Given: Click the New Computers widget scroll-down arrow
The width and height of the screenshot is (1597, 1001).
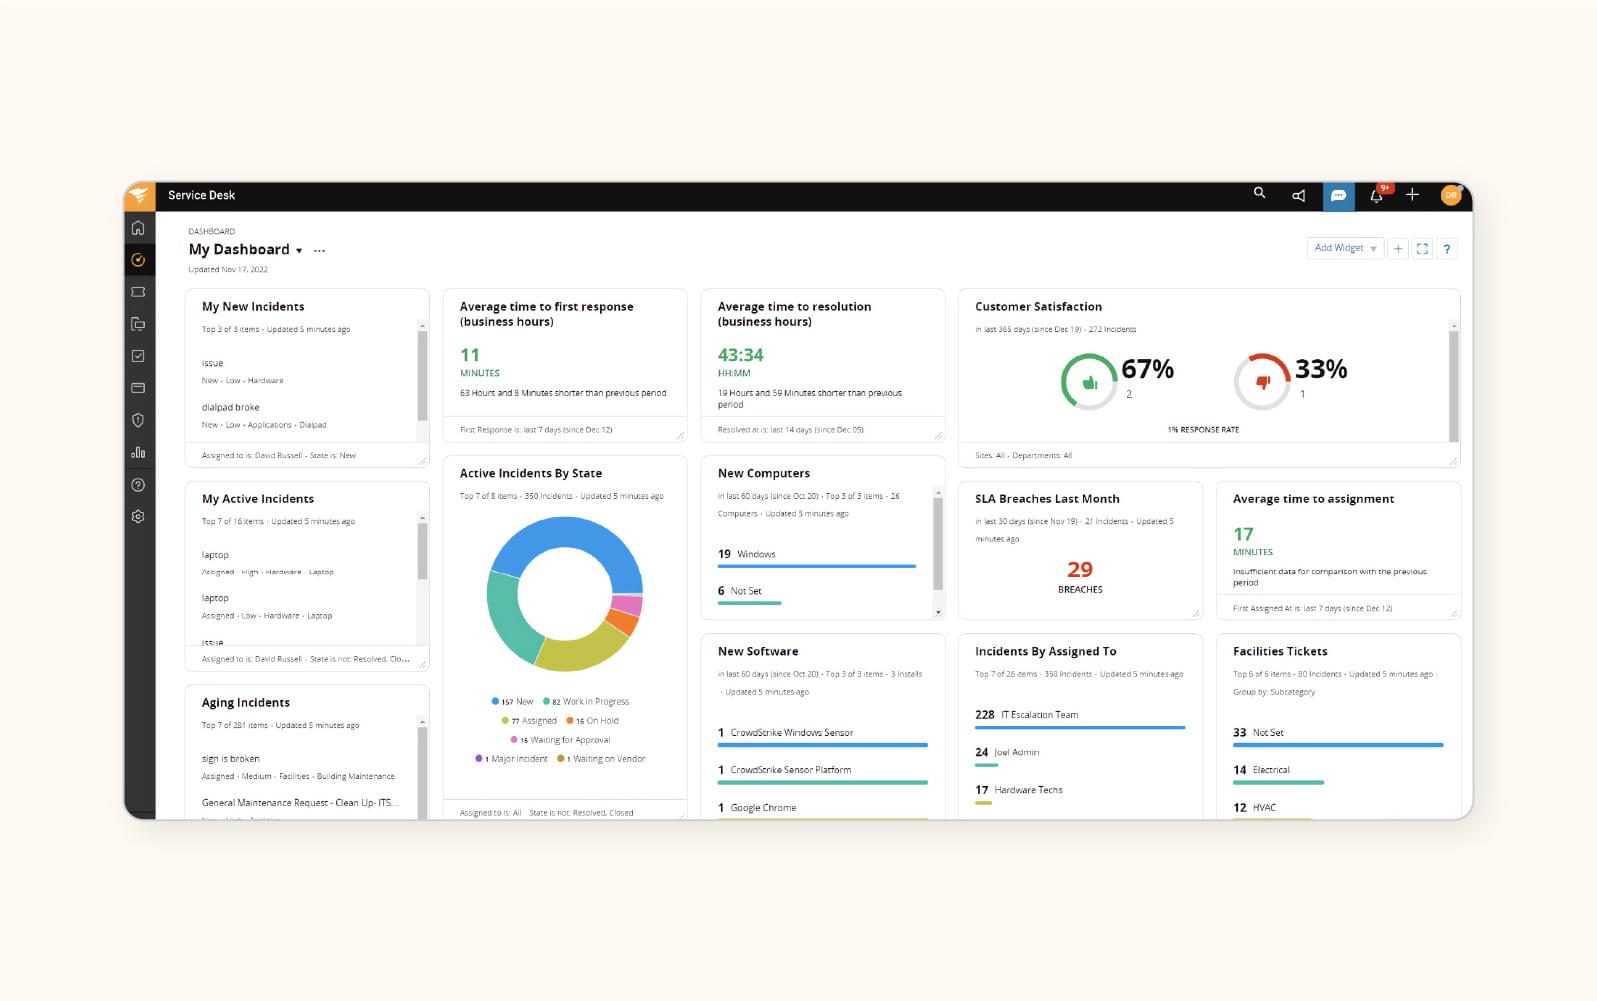Looking at the screenshot, I should pos(938,612).
